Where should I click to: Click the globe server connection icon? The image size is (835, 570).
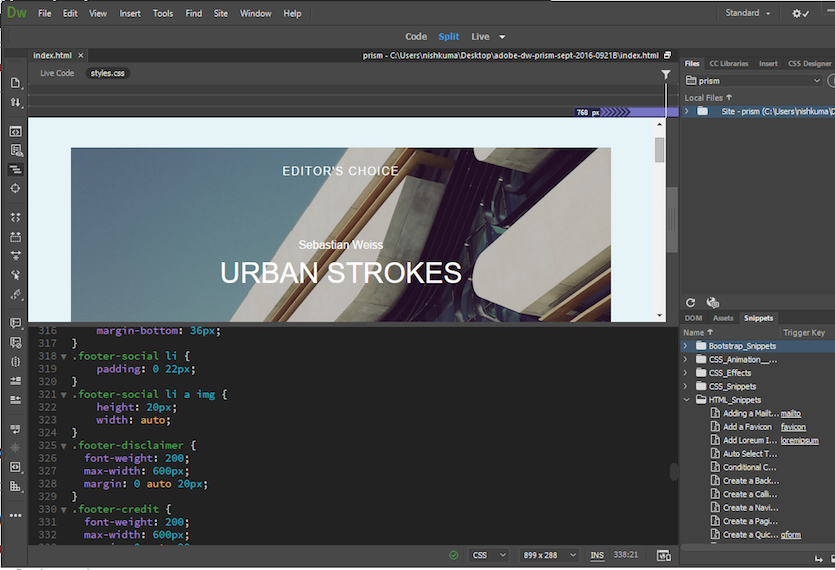coord(713,303)
